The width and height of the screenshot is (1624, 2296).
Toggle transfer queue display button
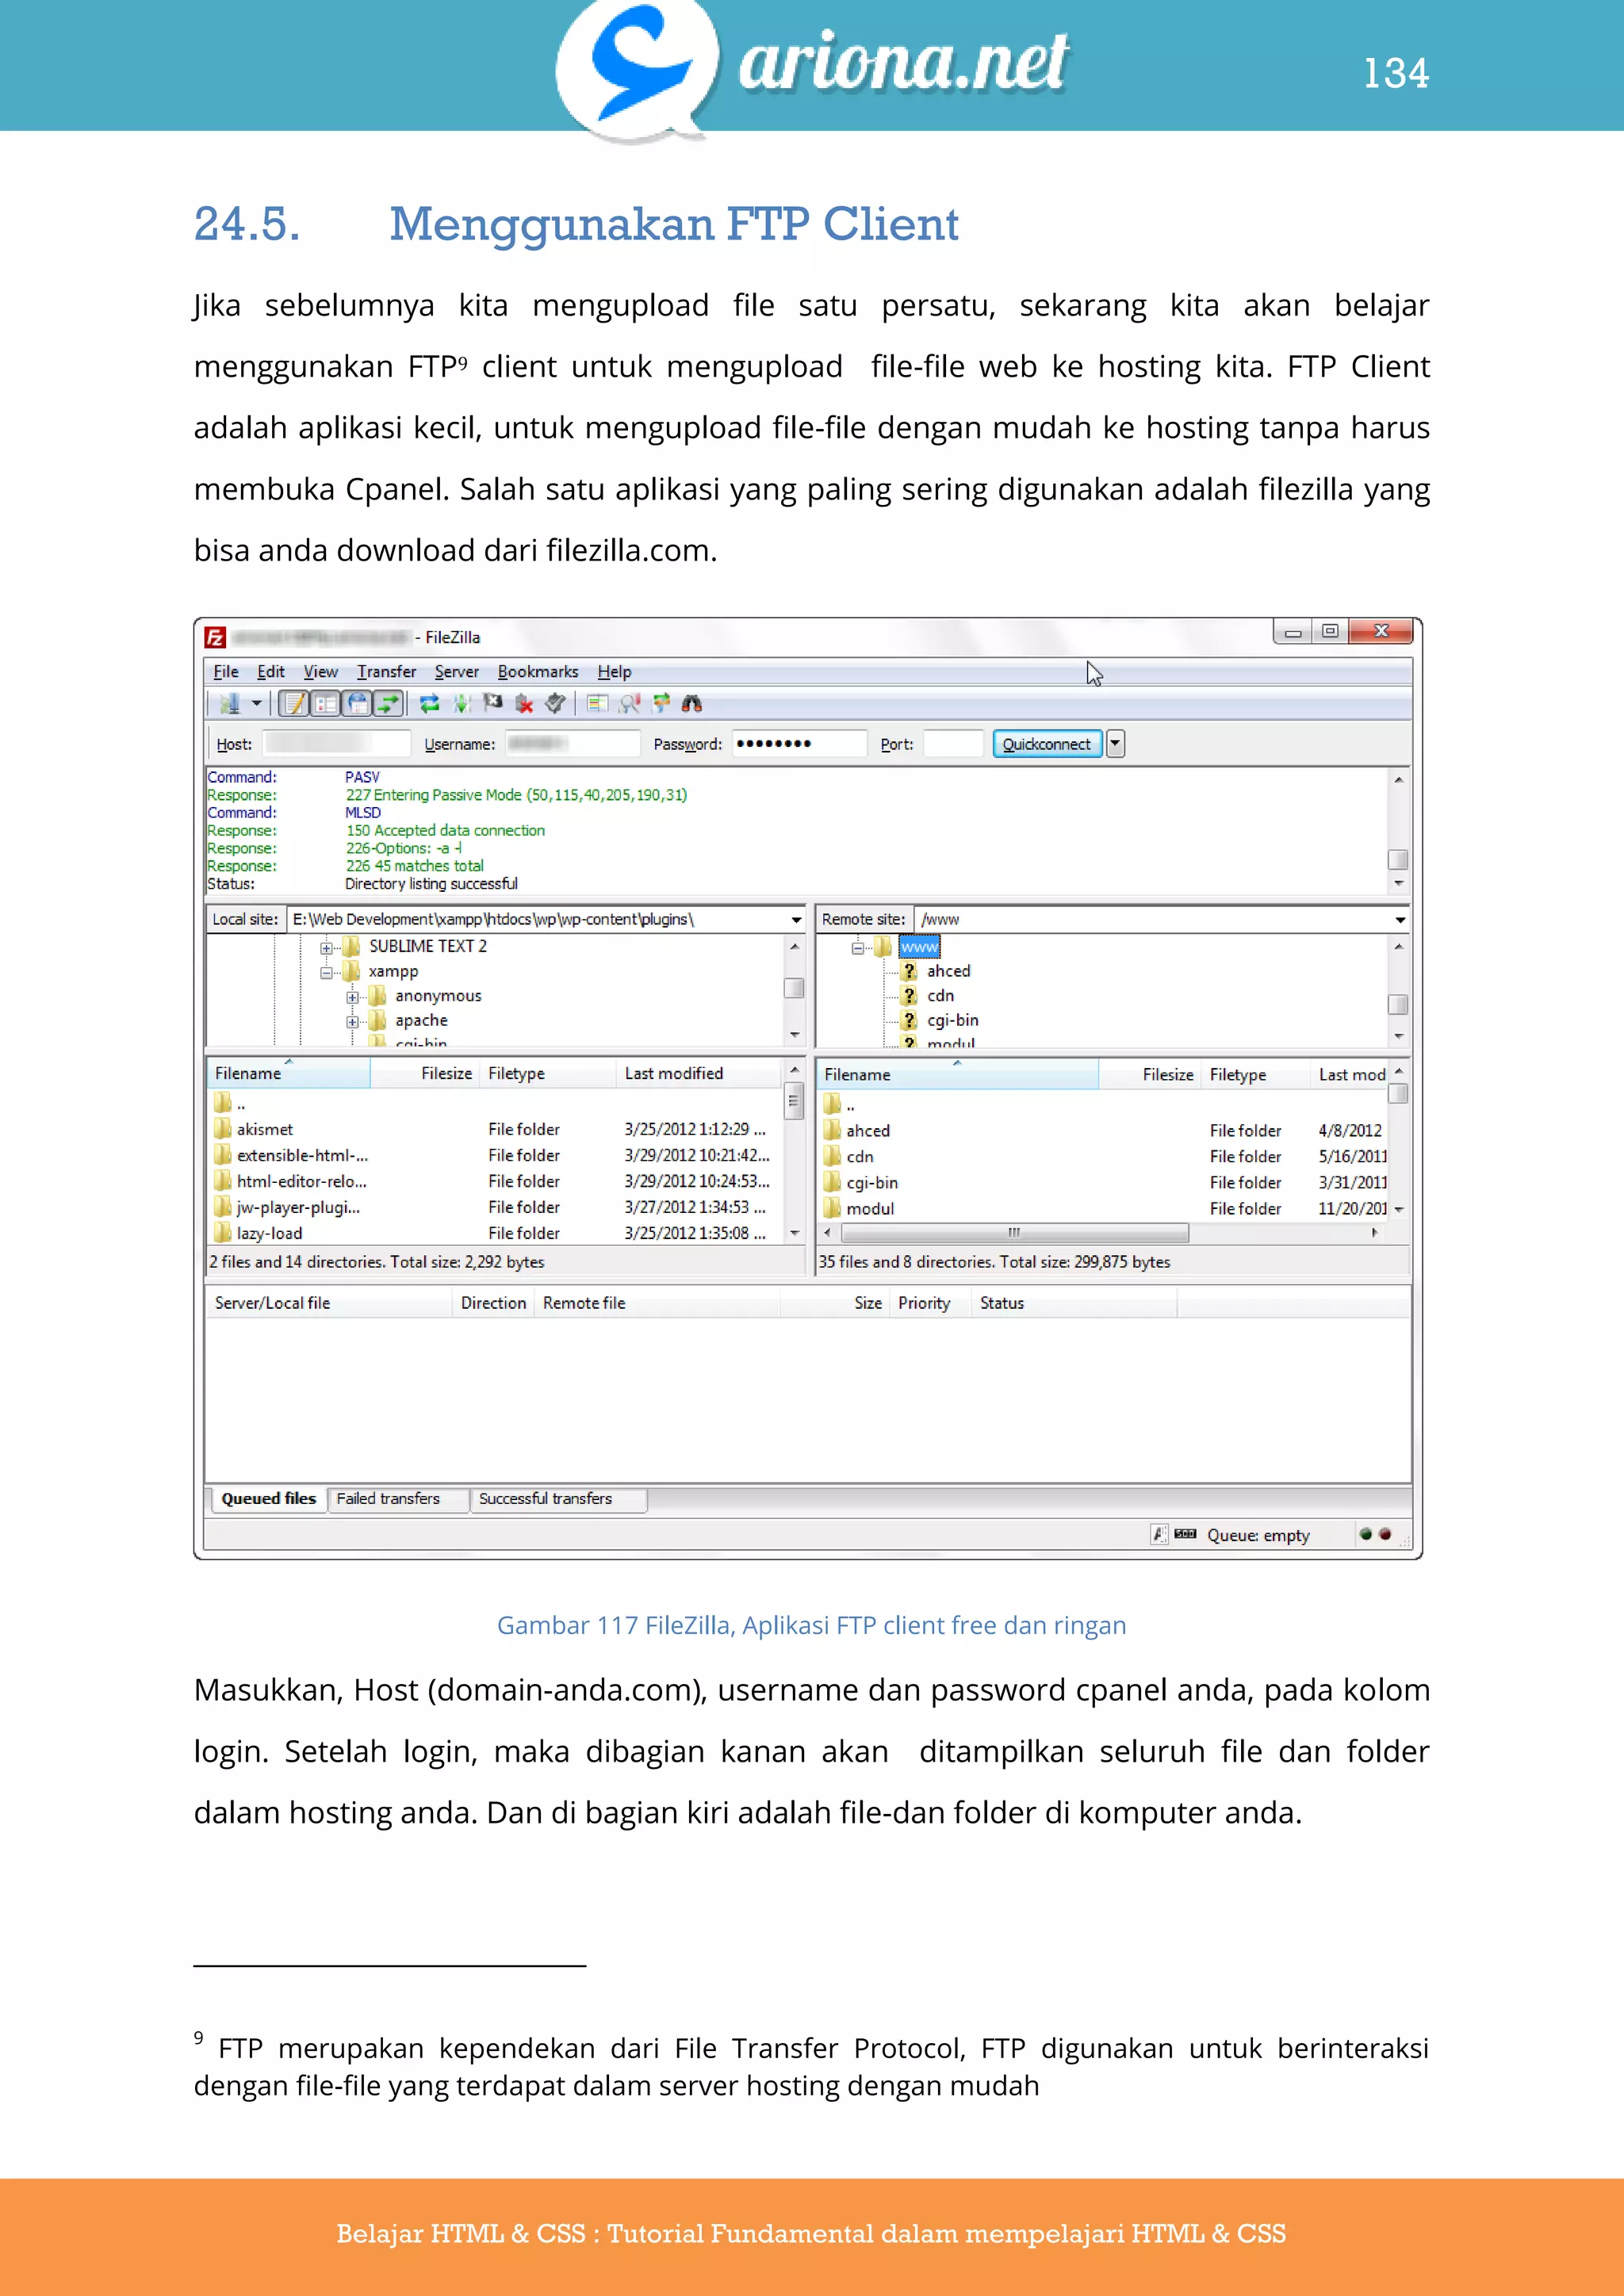[388, 704]
